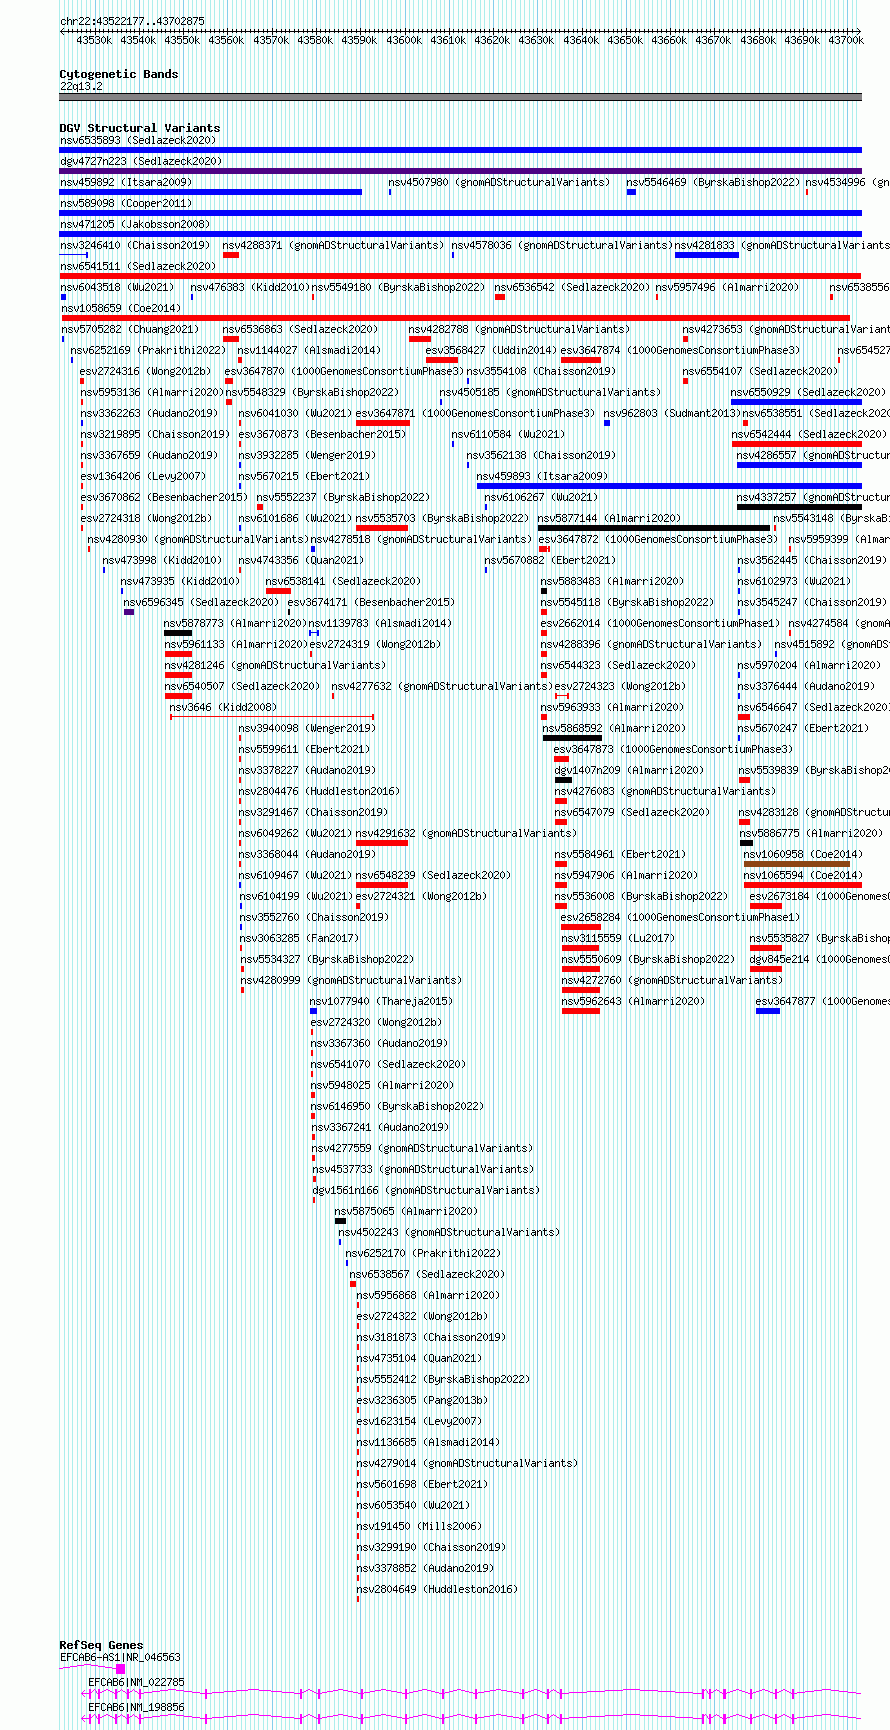The height and width of the screenshot is (1730, 890).
Task: Click the blue esv3647877 variant bar
Action: (x=767, y=1011)
